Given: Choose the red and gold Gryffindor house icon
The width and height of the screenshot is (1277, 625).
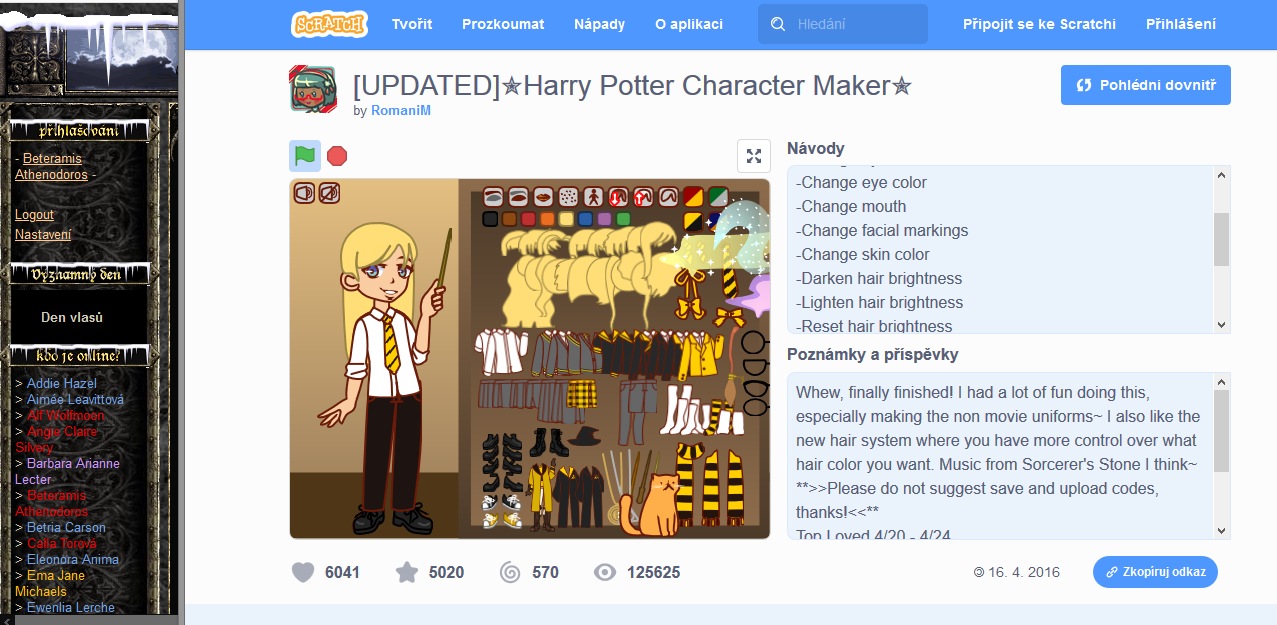Looking at the screenshot, I should tap(694, 196).
